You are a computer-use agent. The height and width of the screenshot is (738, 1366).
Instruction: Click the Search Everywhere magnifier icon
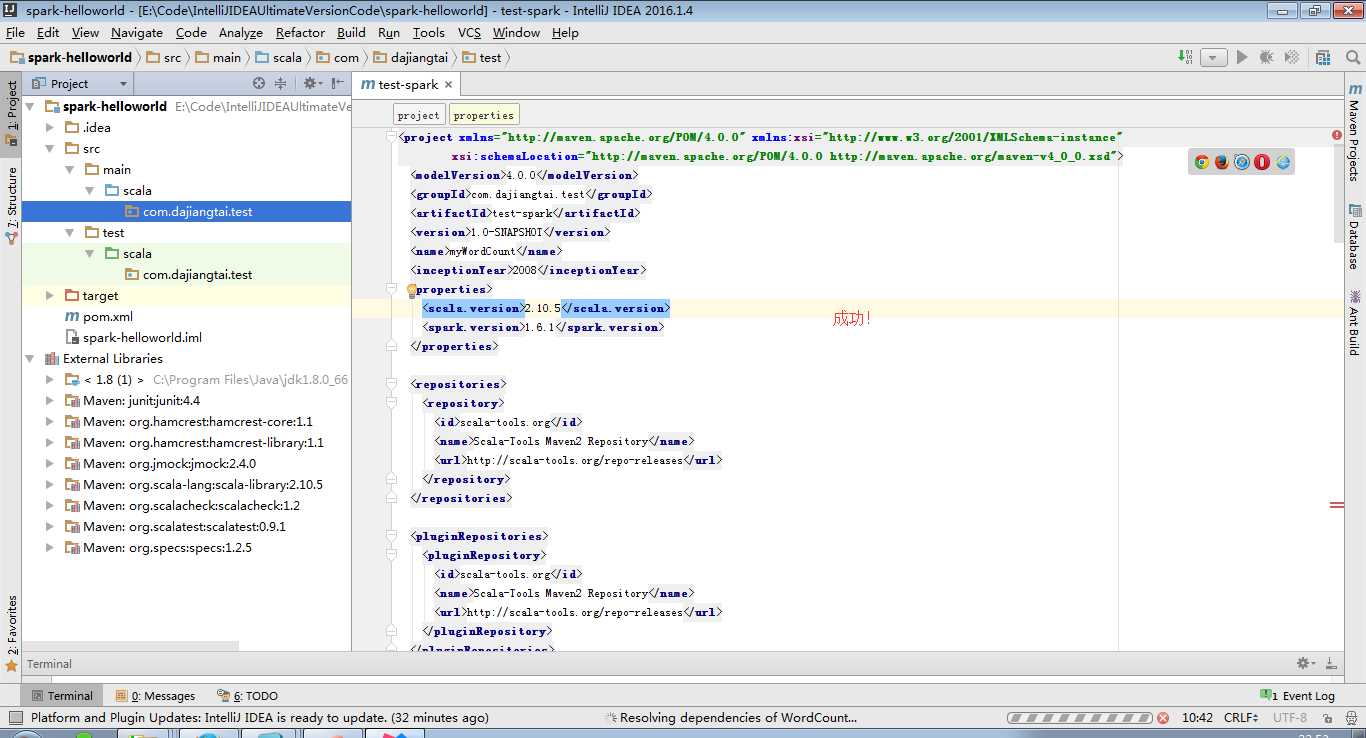(x=1352, y=57)
